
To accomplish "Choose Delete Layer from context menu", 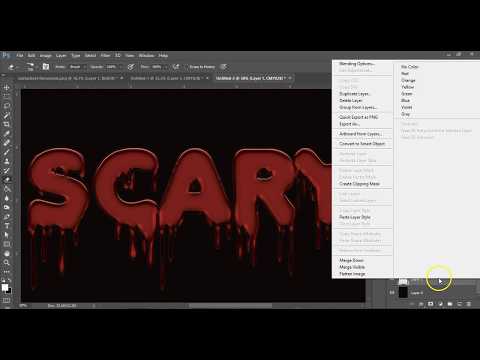I will [x=351, y=100].
